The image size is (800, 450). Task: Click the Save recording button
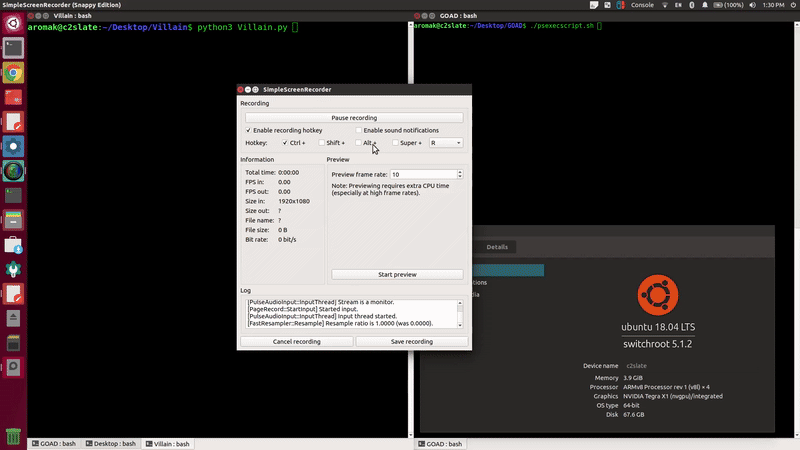pyautogui.click(x=412, y=341)
